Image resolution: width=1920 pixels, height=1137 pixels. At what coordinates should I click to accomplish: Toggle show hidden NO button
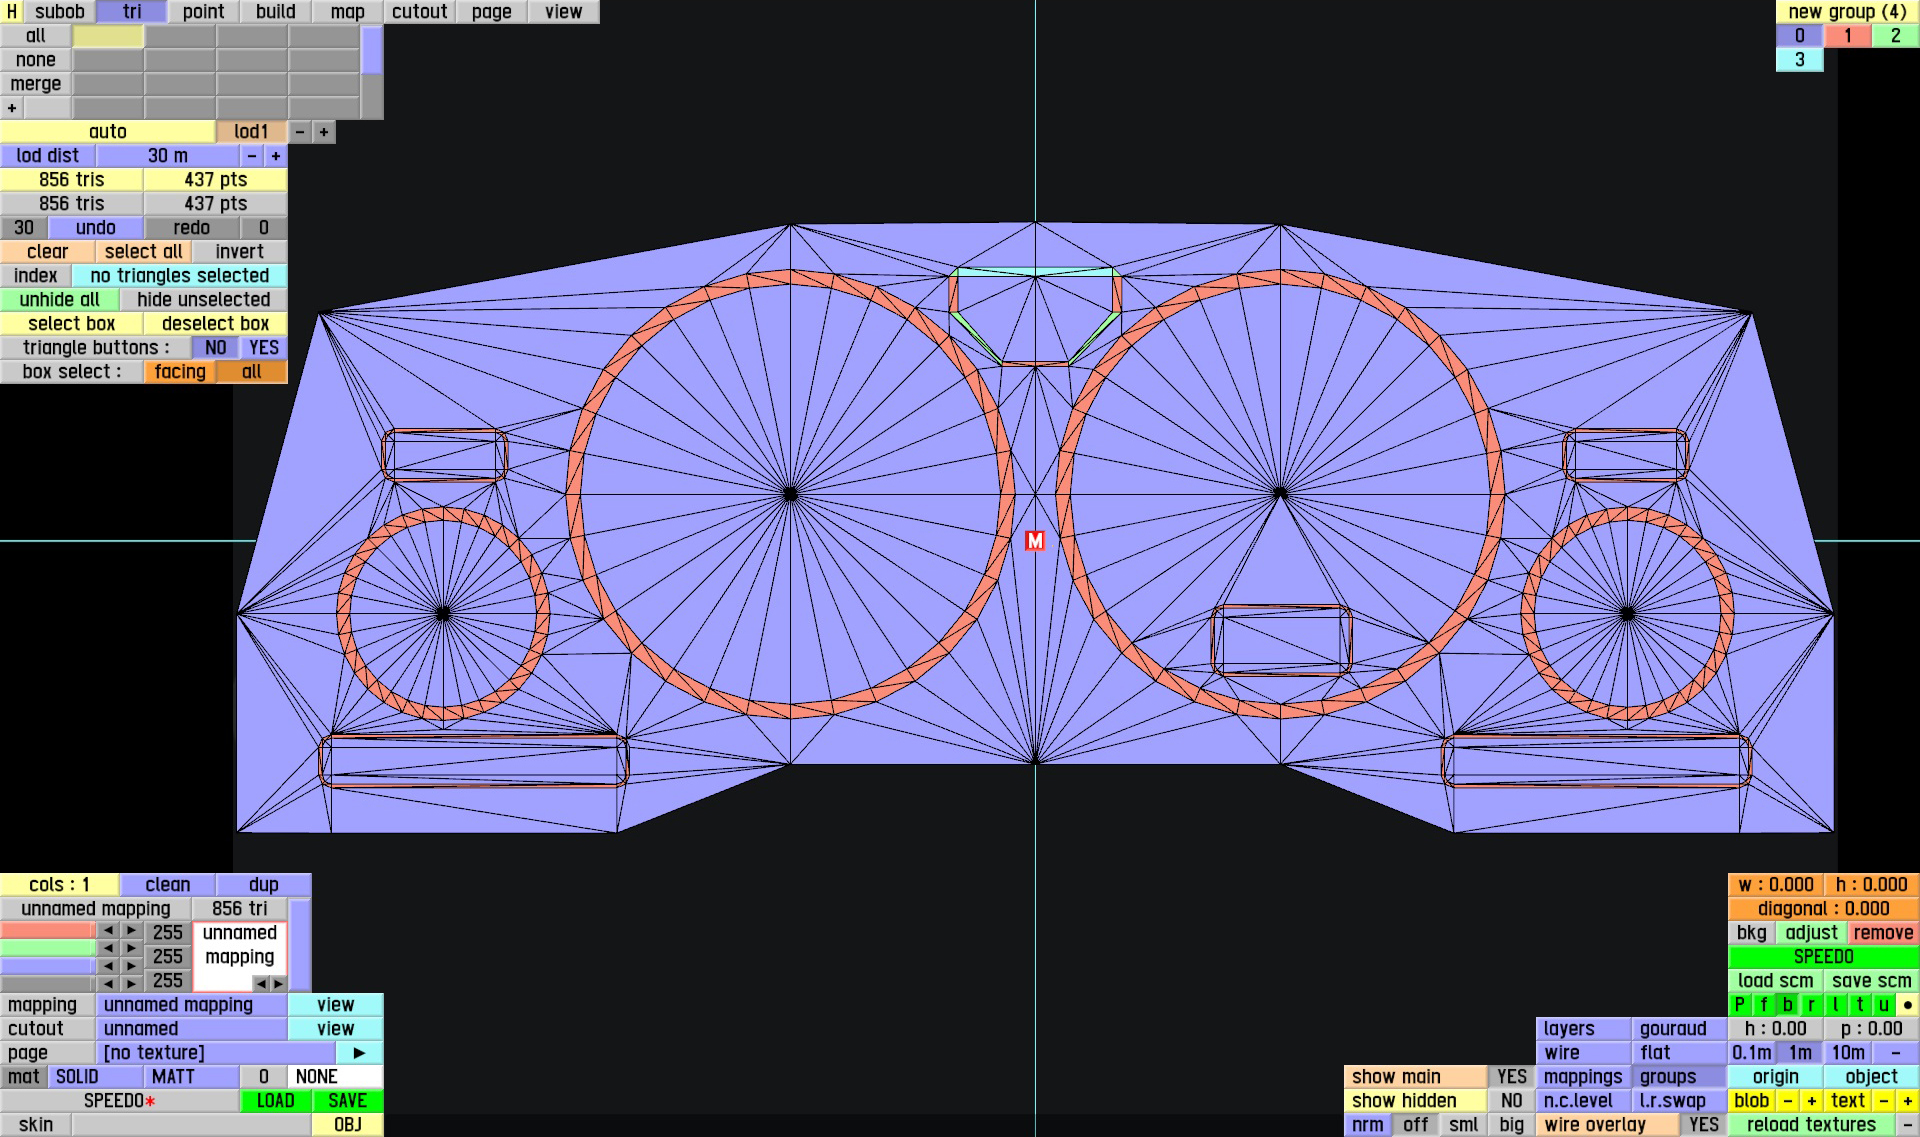pos(1511,1101)
